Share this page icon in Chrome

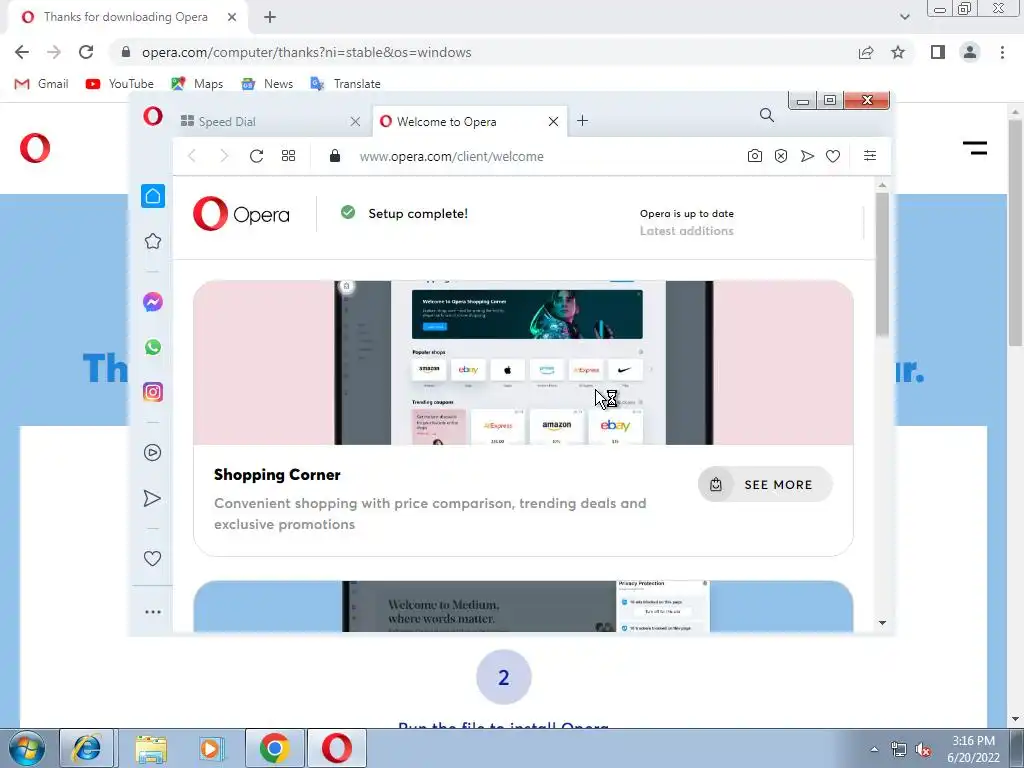[x=866, y=52]
